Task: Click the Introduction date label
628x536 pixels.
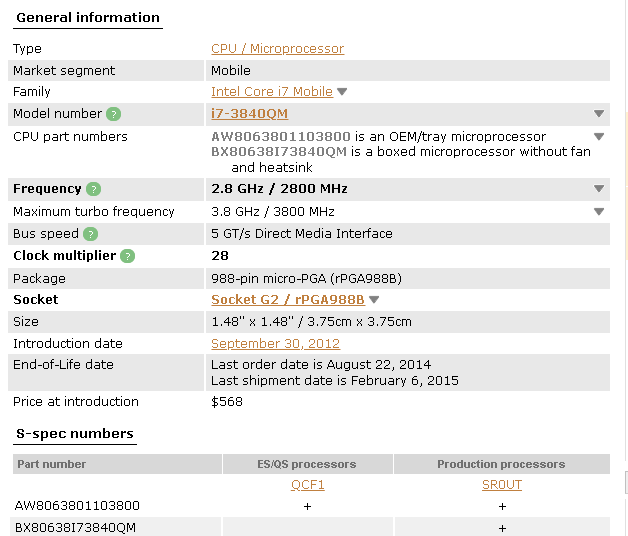Action: [68, 344]
